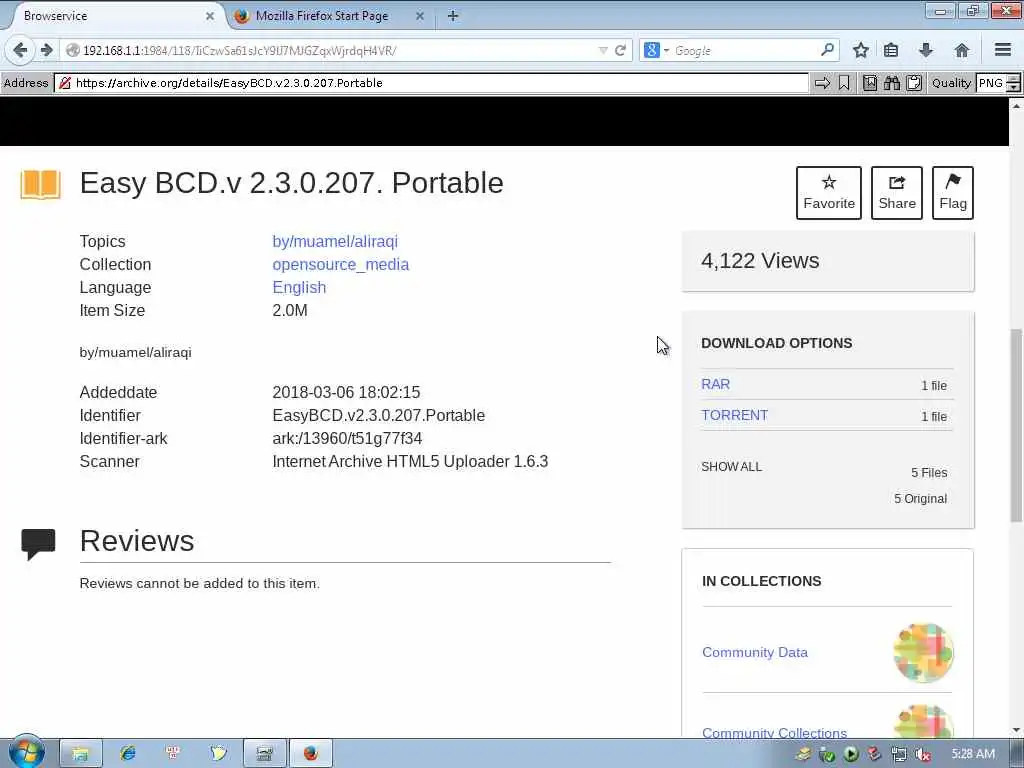Click the 2018-03-06 18:02:15 added date
This screenshot has height=768, width=1024.
pyautogui.click(x=346, y=392)
